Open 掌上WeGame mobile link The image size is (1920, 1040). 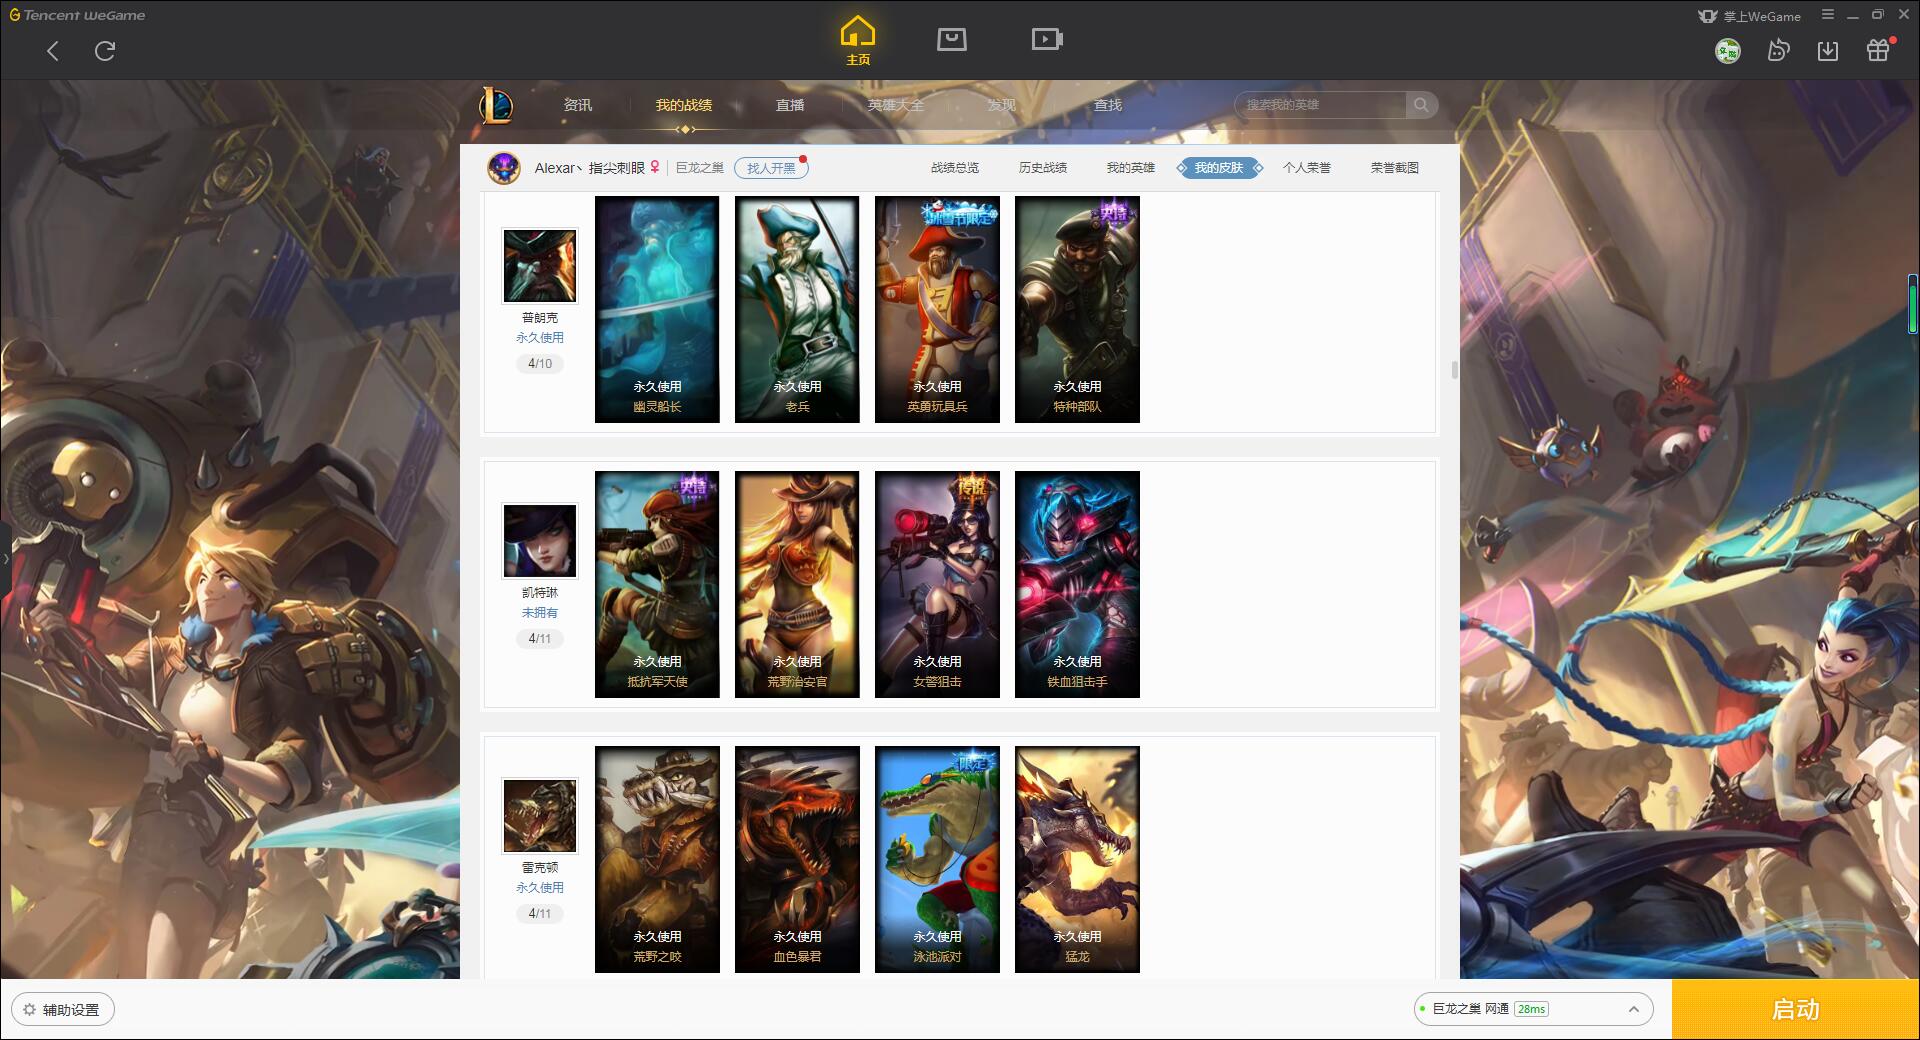(x=1750, y=16)
